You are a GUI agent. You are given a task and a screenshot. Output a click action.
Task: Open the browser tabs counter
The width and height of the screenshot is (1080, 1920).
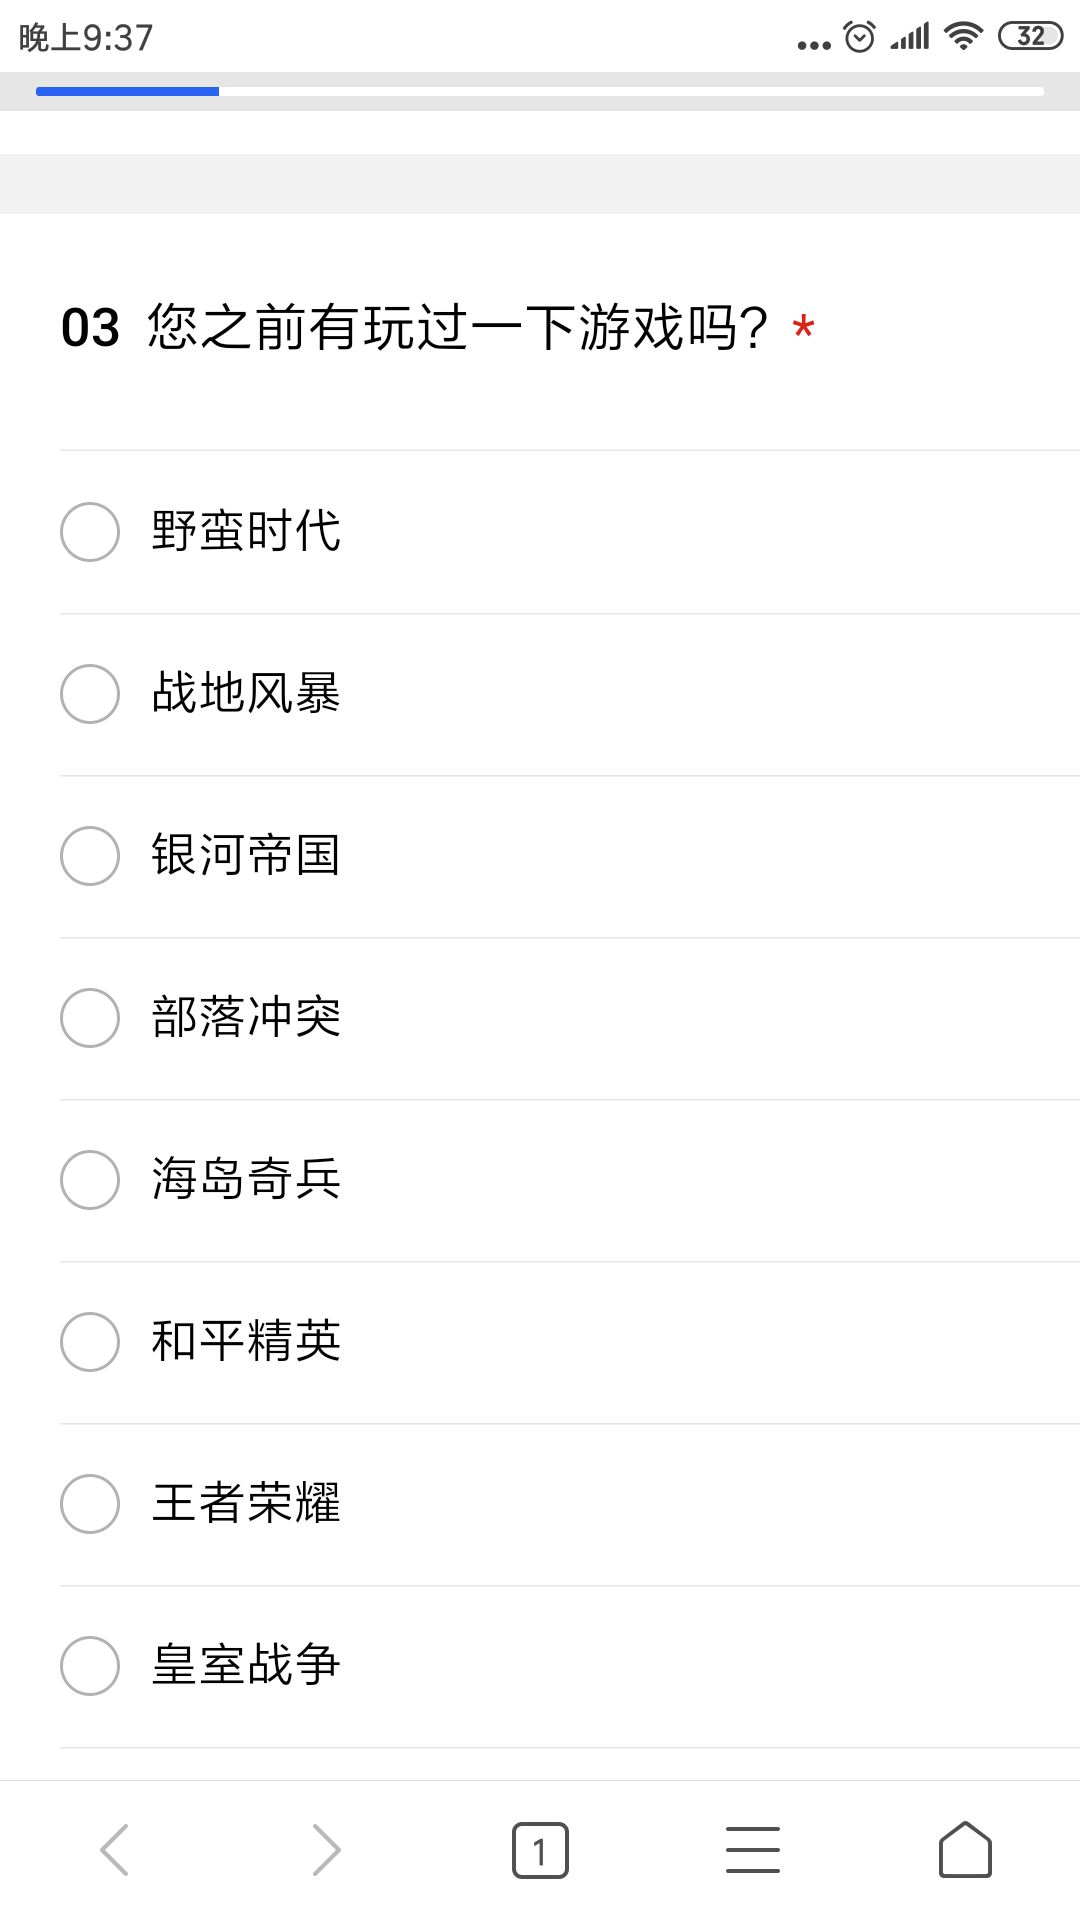pyautogui.click(x=540, y=1850)
